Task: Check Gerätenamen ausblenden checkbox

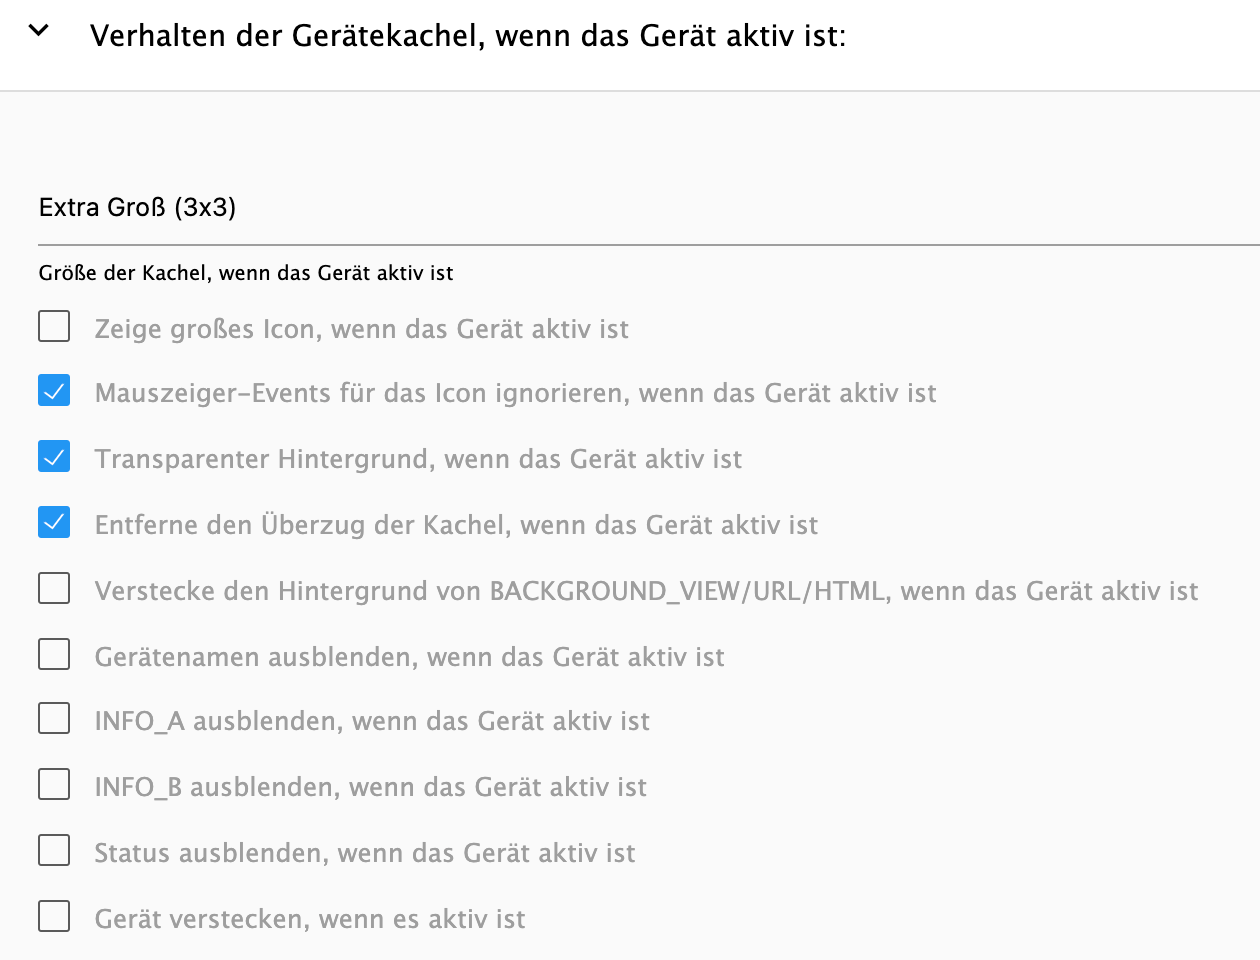Action: pos(54,654)
